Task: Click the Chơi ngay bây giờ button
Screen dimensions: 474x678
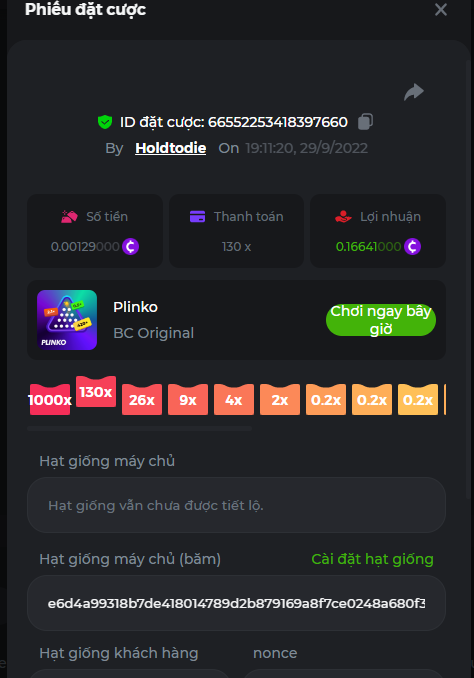Action: (381, 320)
